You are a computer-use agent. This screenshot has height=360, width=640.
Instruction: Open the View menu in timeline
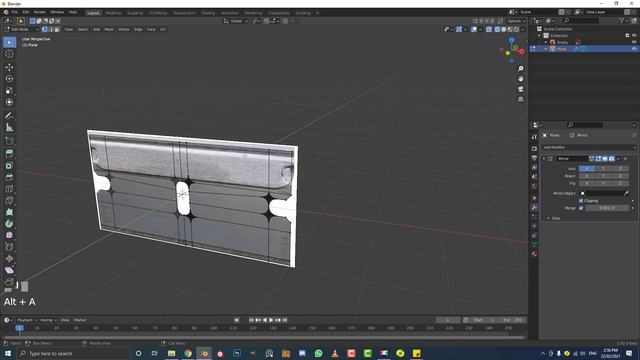click(65, 320)
